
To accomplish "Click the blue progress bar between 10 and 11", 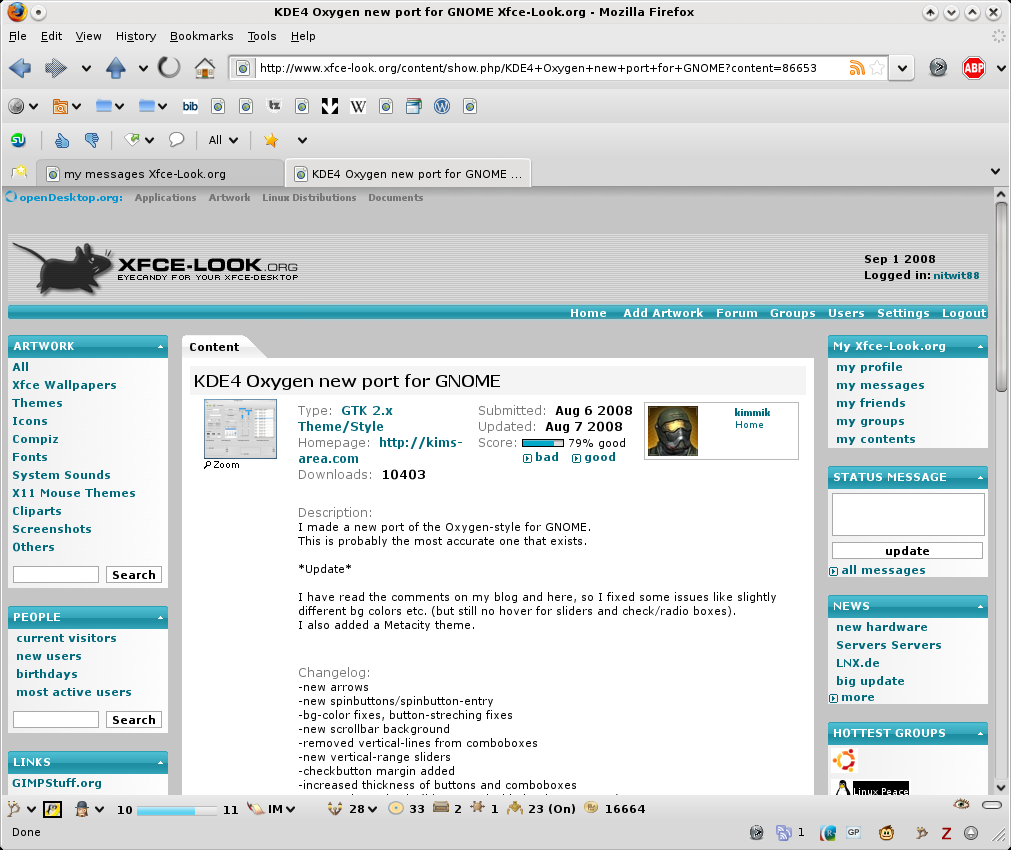I will click(176, 810).
